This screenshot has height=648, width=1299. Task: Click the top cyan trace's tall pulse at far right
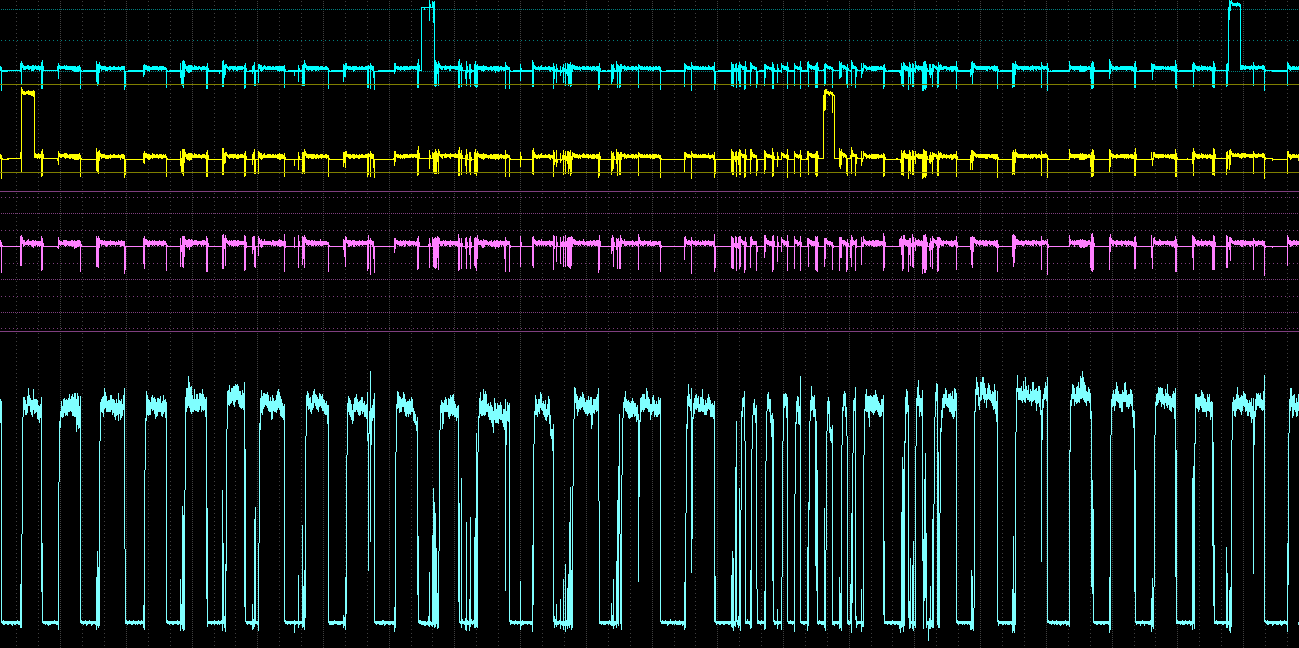1234,36
